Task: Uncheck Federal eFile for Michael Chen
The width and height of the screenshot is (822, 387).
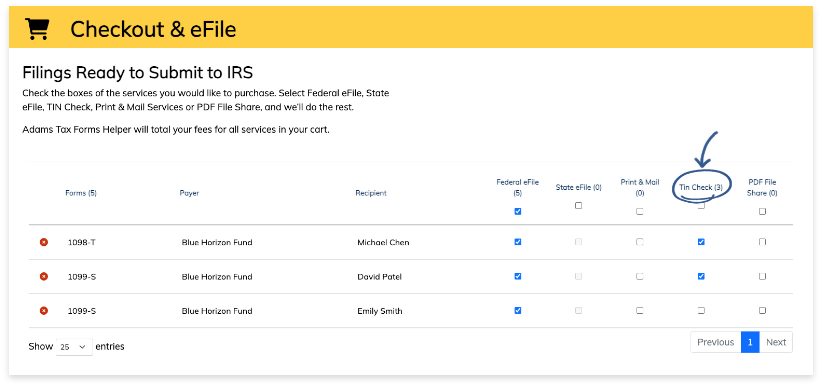Action: point(518,242)
